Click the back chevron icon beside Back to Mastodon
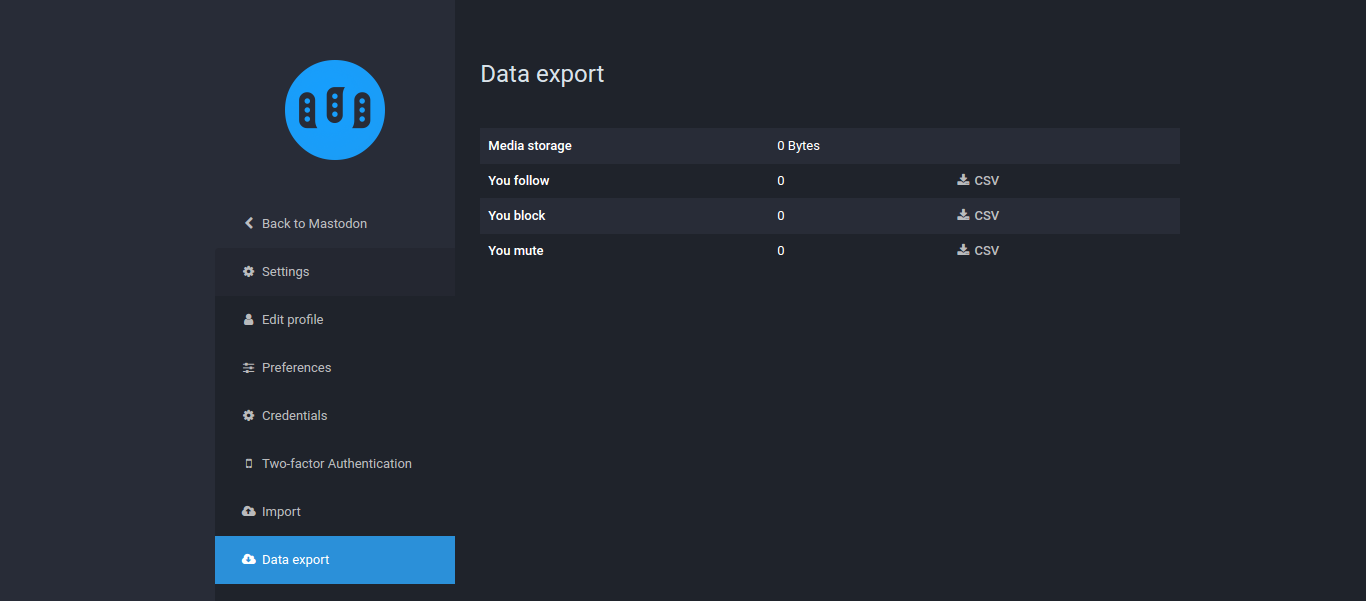 coord(249,223)
